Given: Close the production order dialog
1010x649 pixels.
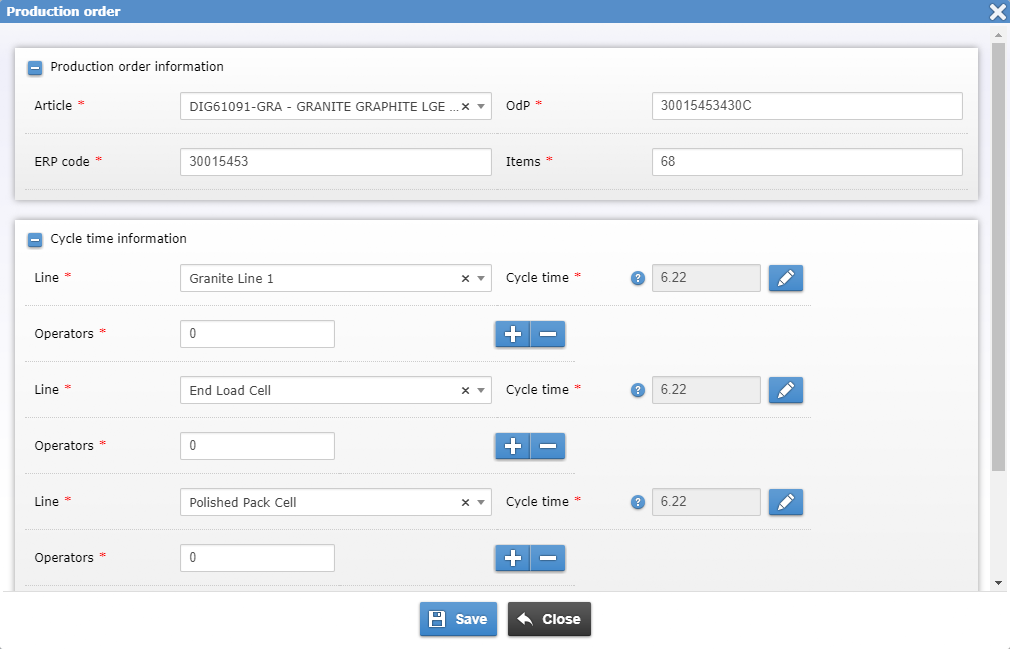Looking at the screenshot, I should point(549,618).
